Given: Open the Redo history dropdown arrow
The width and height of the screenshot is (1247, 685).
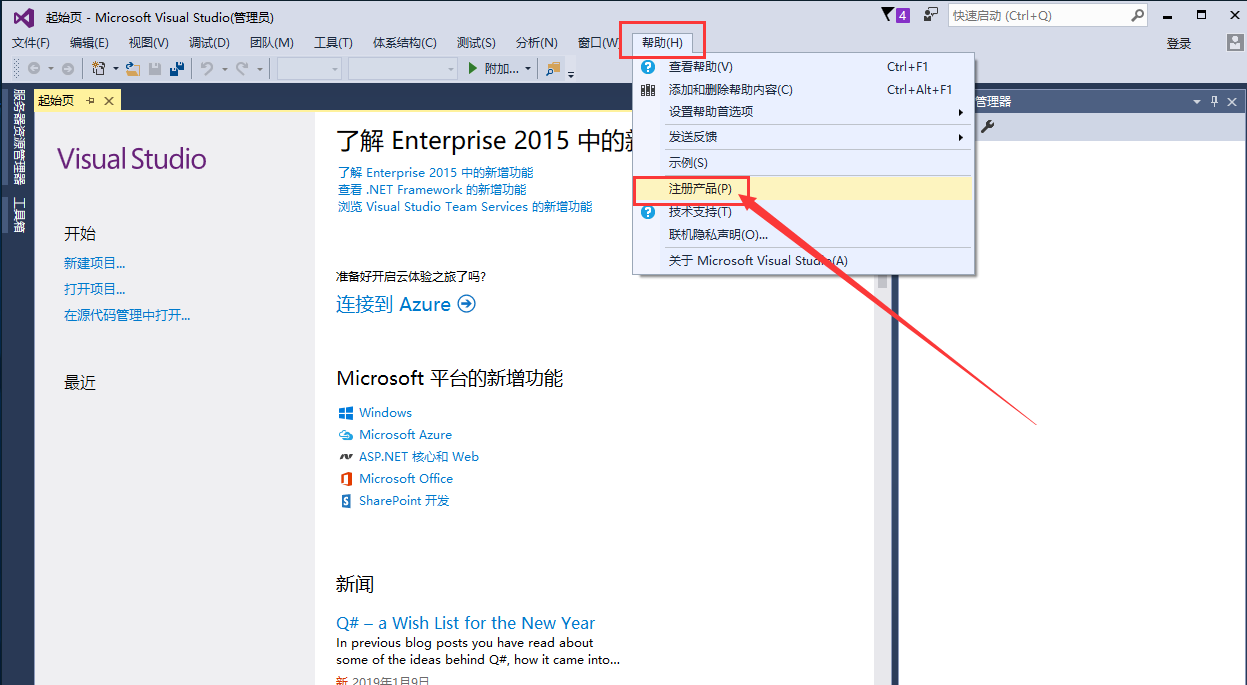Looking at the screenshot, I should point(259,69).
